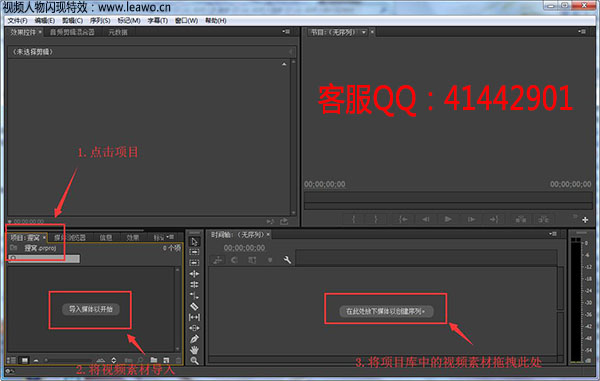This screenshot has height=381, width=600.
Task: Open the 字幕(T) menu
Action: coord(158,21)
